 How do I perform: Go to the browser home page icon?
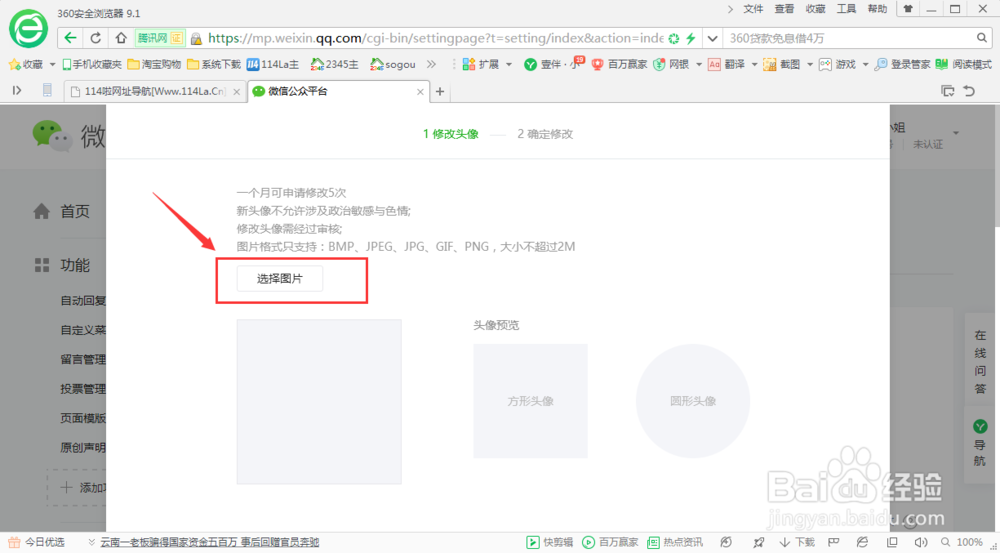pyautogui.click(x=121, y=38)
